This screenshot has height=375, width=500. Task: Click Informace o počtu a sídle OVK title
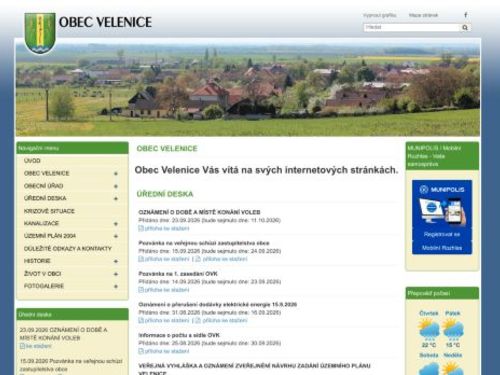coord(179,335)
